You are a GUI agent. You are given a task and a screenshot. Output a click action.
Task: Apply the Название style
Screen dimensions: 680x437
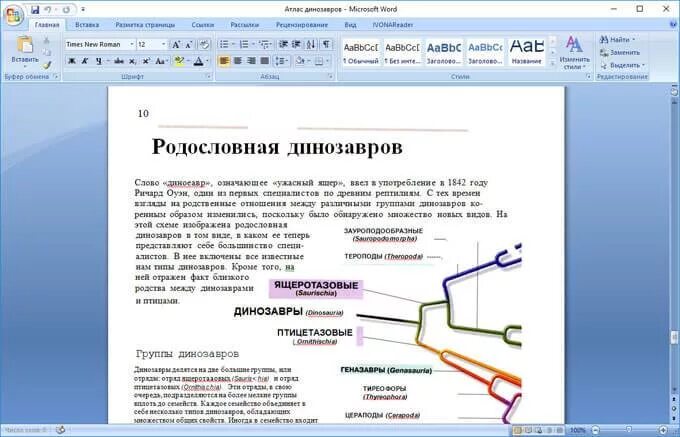tap(526, 52)
